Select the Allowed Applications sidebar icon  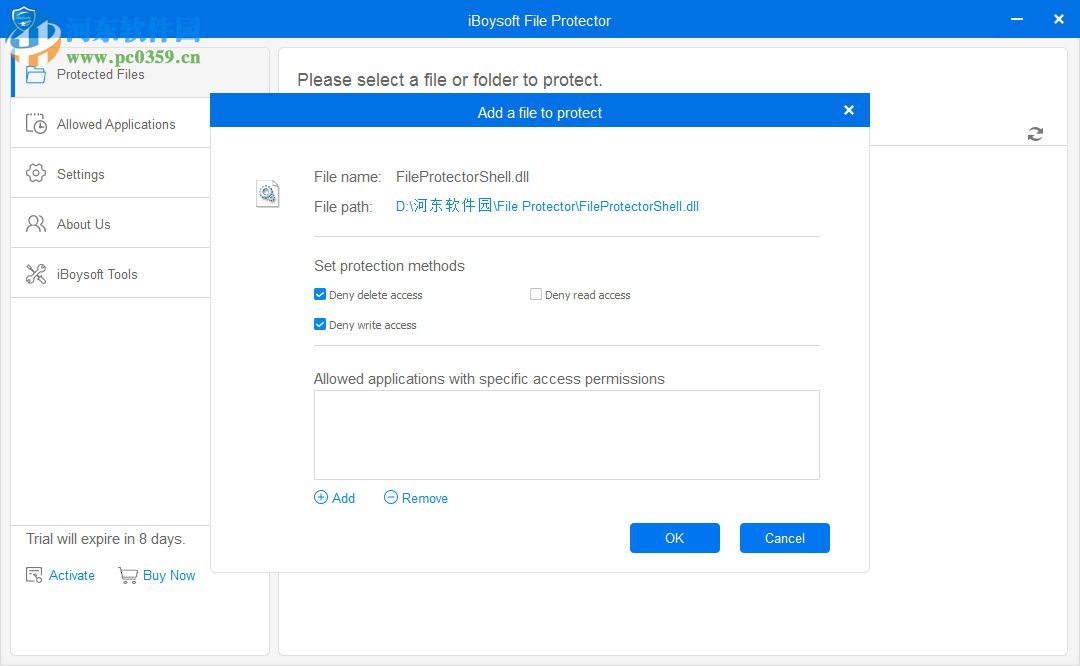pyautogui.click(x=36, y=123)
